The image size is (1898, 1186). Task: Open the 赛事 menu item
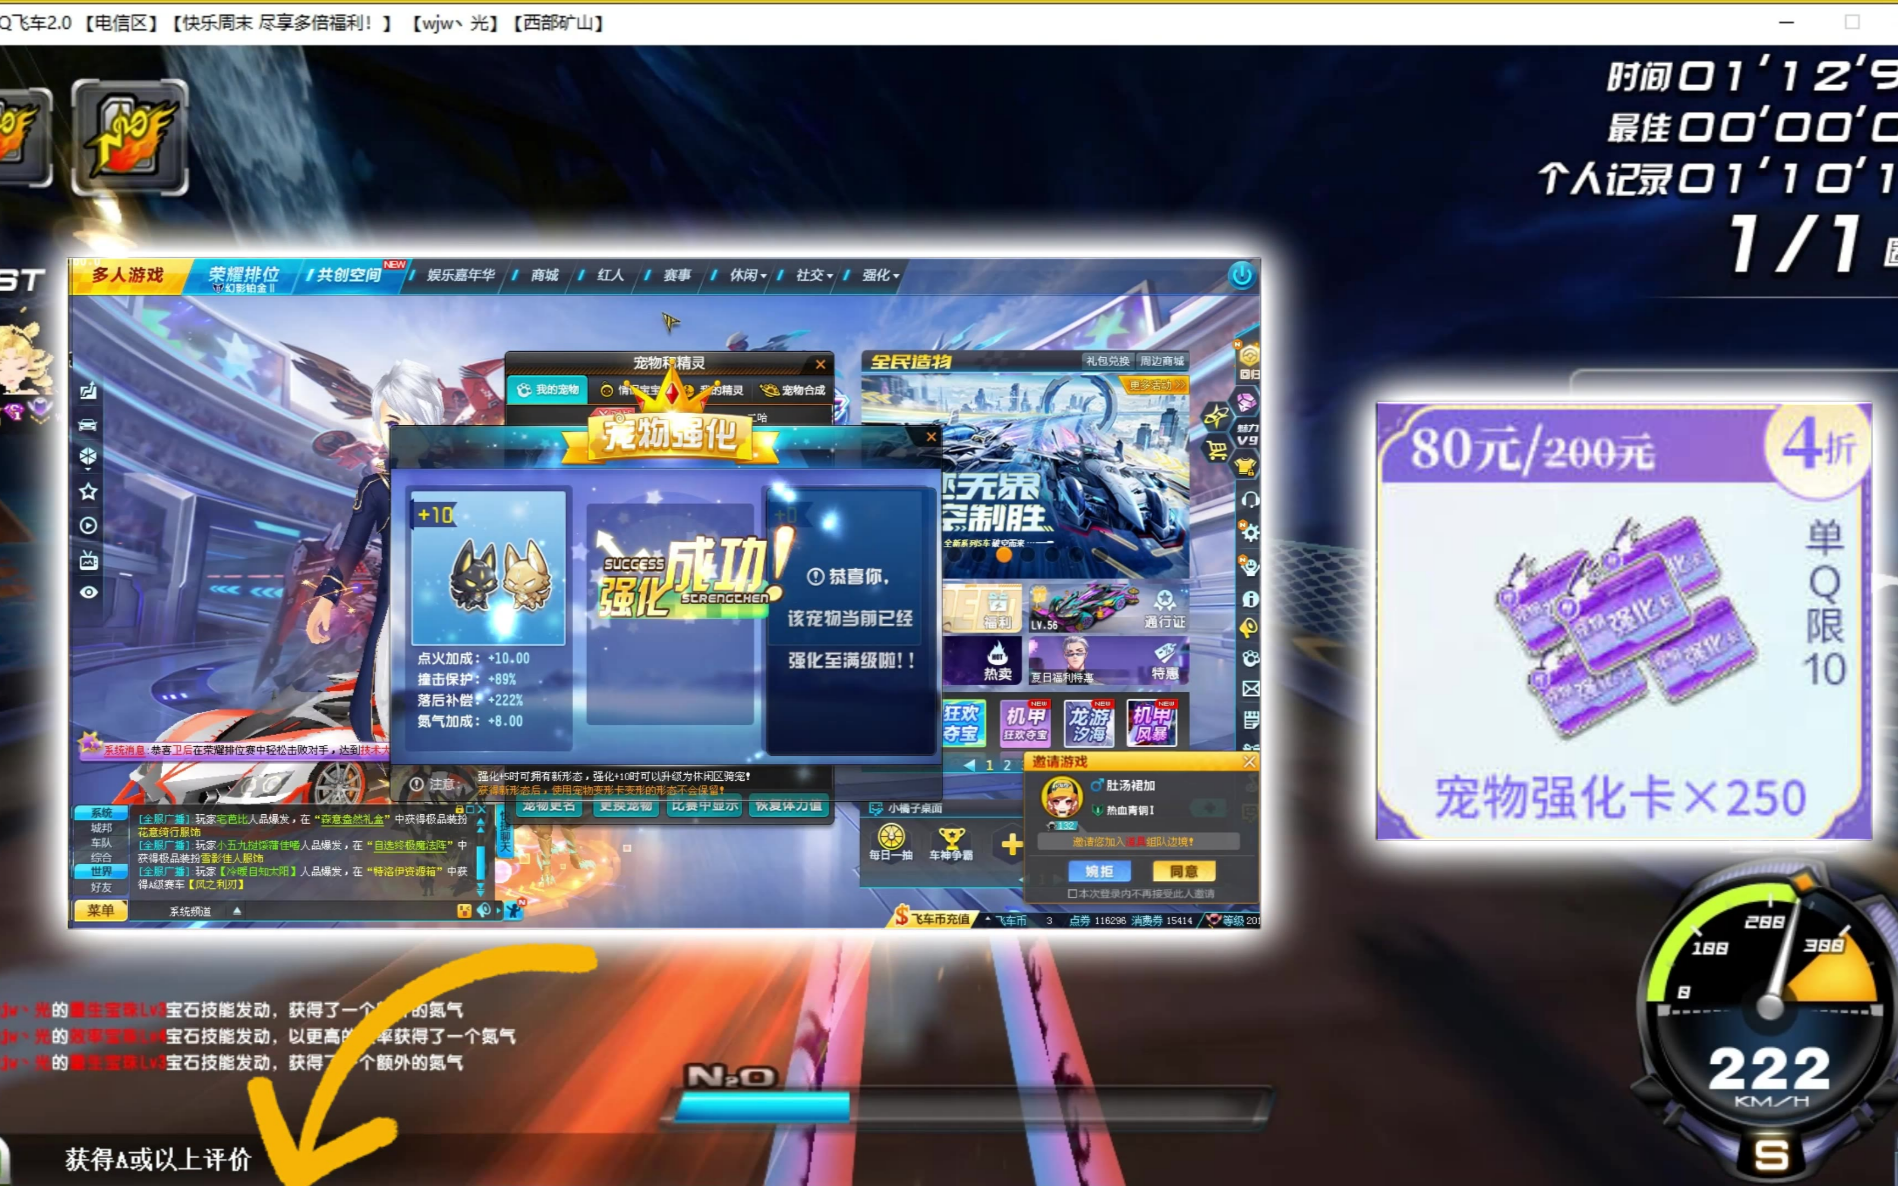pyautogui.click(x=677, y=275)
